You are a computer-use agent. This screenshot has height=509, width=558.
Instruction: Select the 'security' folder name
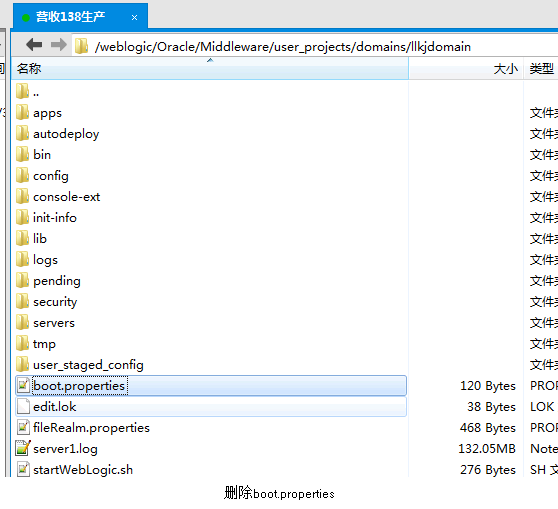click(55, 302)
